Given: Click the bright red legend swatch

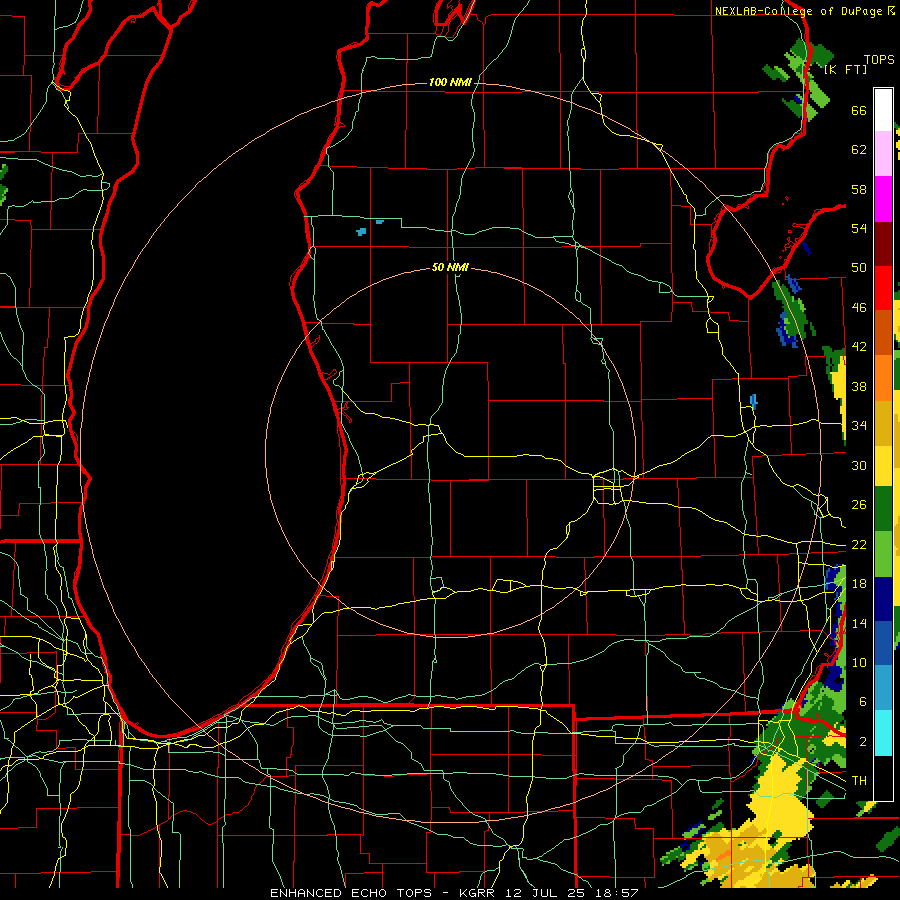Looking at the screenshot, I should pos(883,288).
